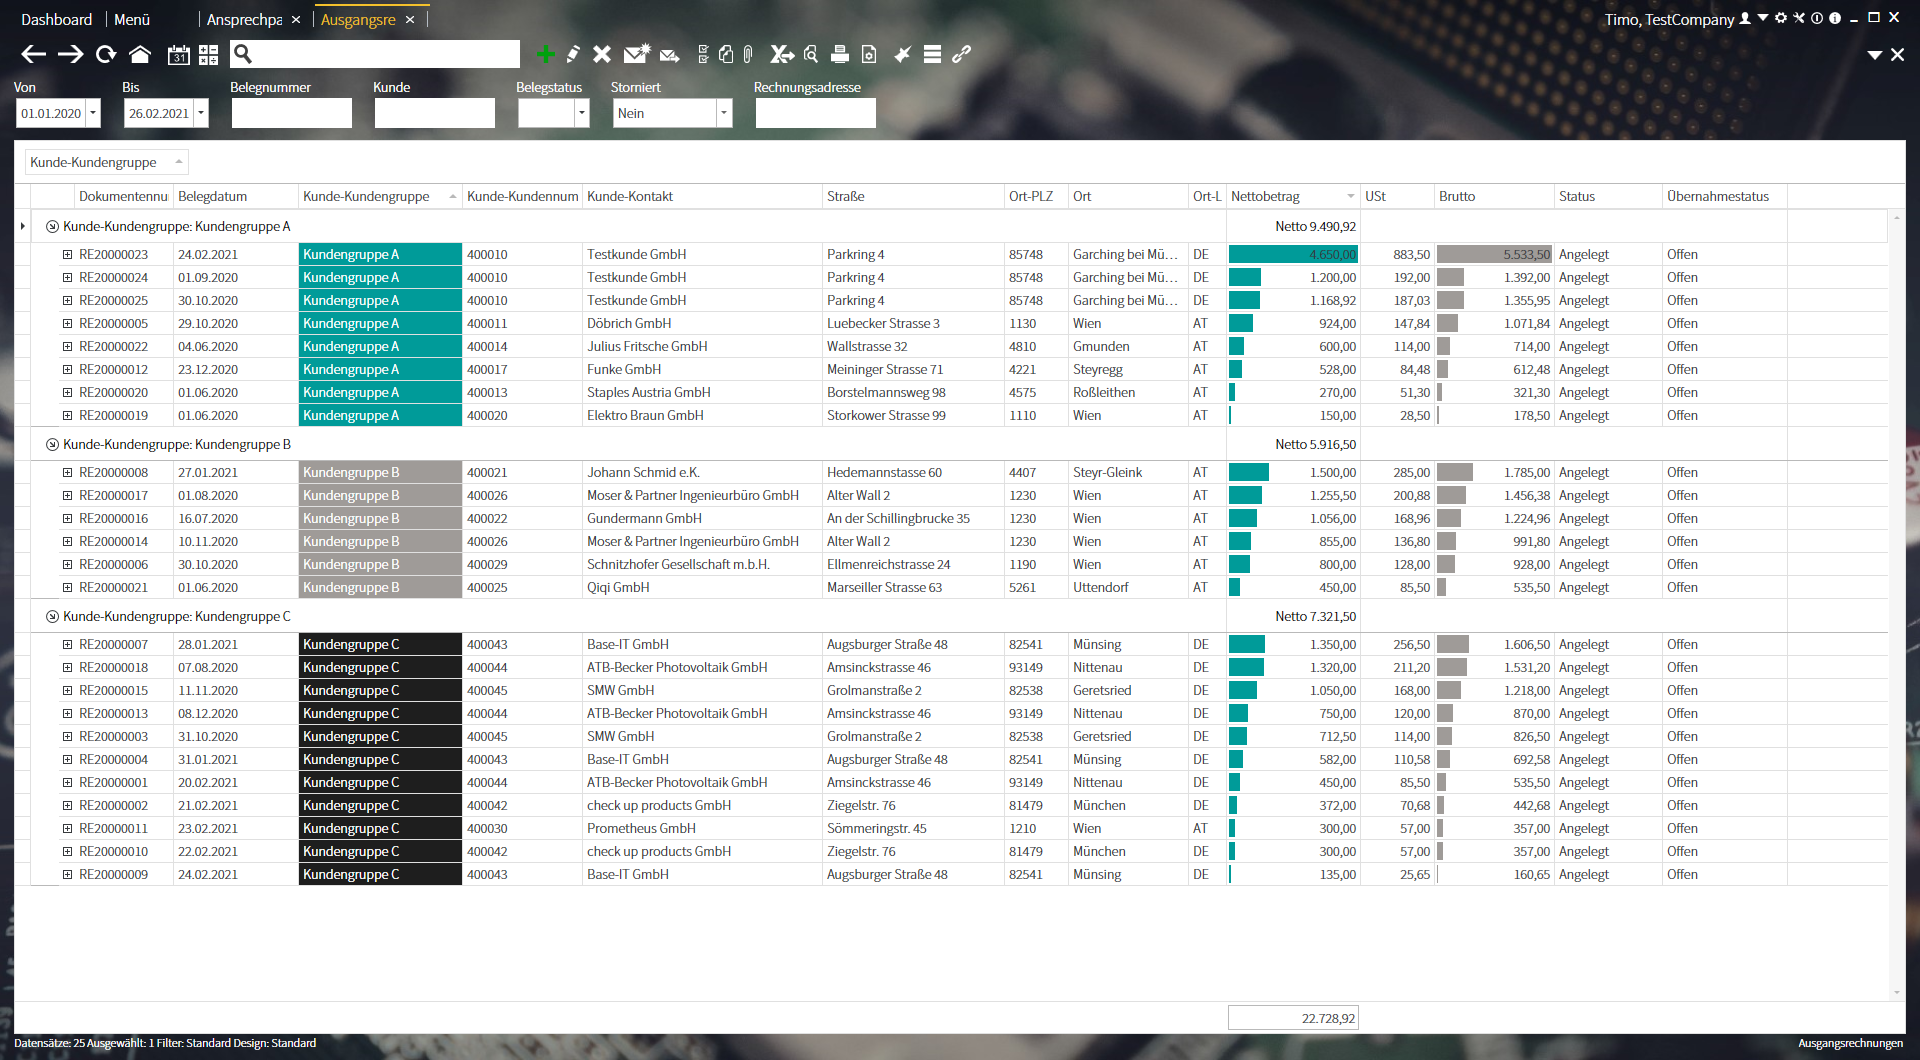Image resolution: width=1920 pixels, height=1060 pixels.
Task: Click the delete X icon in toolbar
Action: coord(601,54)
